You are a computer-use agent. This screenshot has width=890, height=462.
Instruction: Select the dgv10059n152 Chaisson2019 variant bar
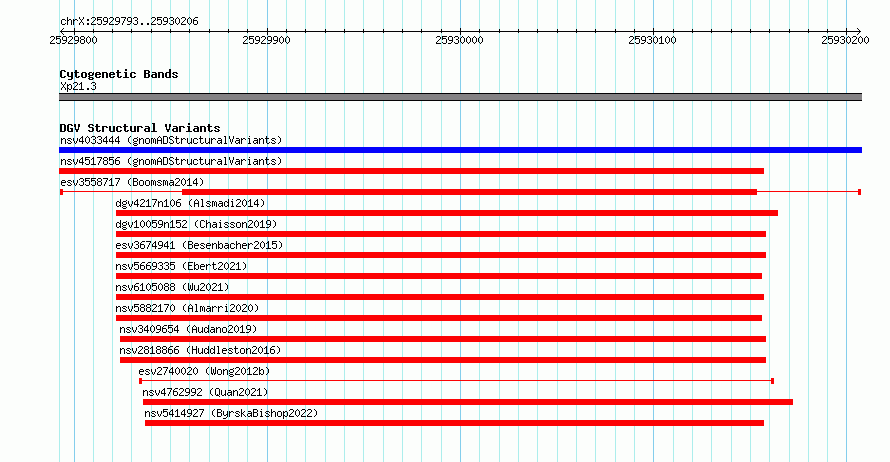(x=441, y=234)
